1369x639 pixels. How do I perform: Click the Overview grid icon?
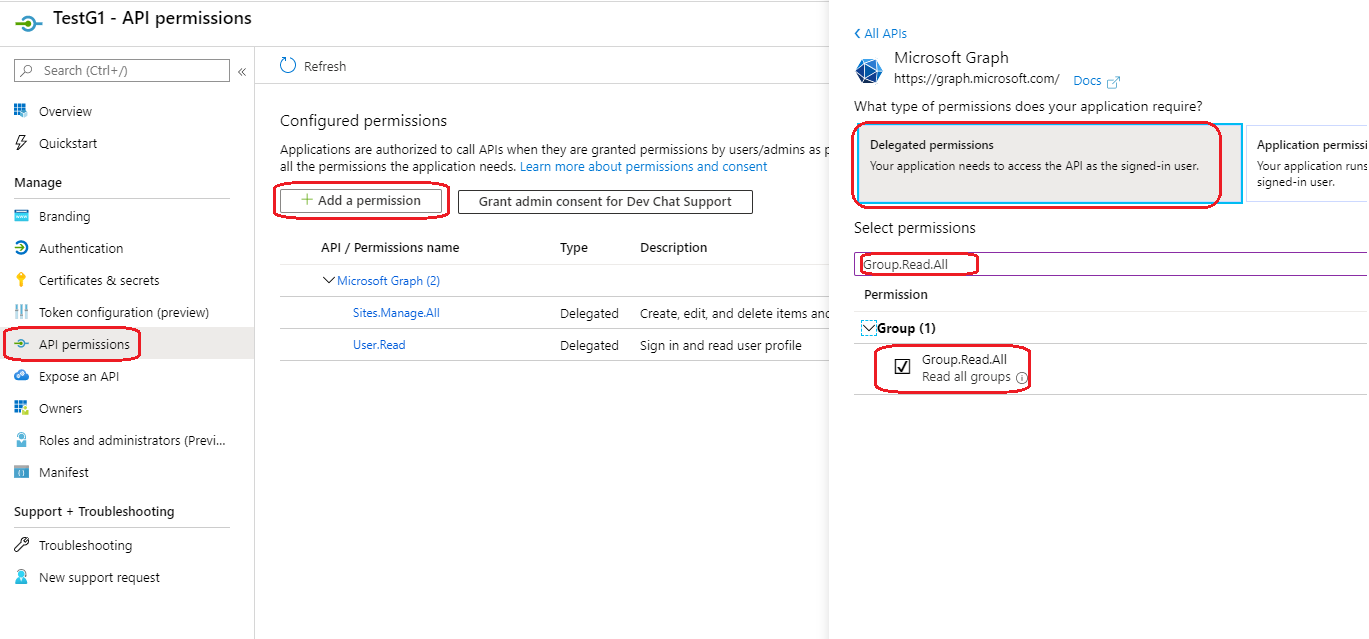pyautogui.click(x=21, y=111)
